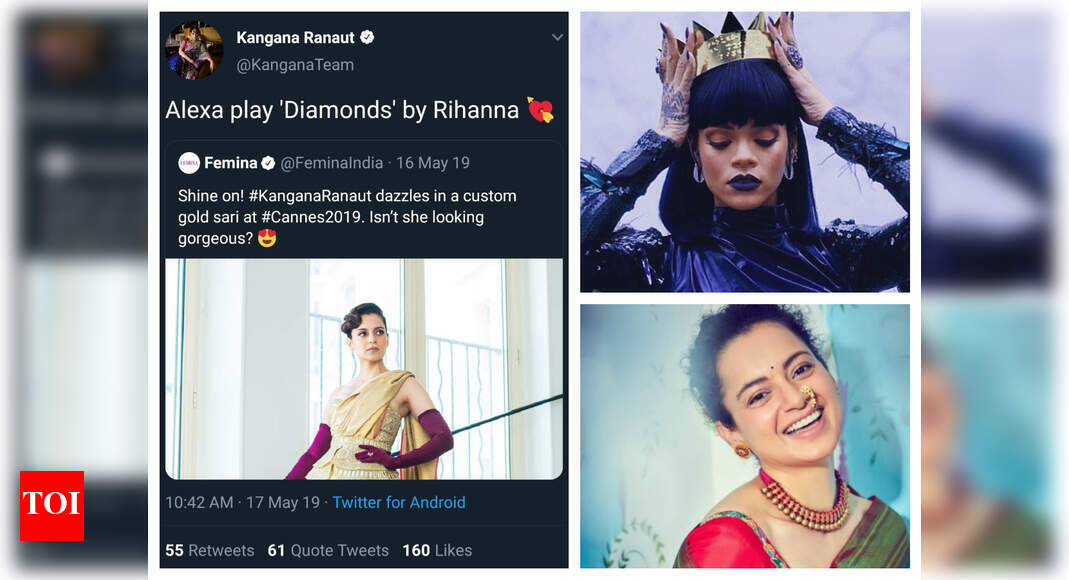The height and width of the screenshot is (580, 1069).
Task: View the 55 Retweets list
Action: (209, 550)
